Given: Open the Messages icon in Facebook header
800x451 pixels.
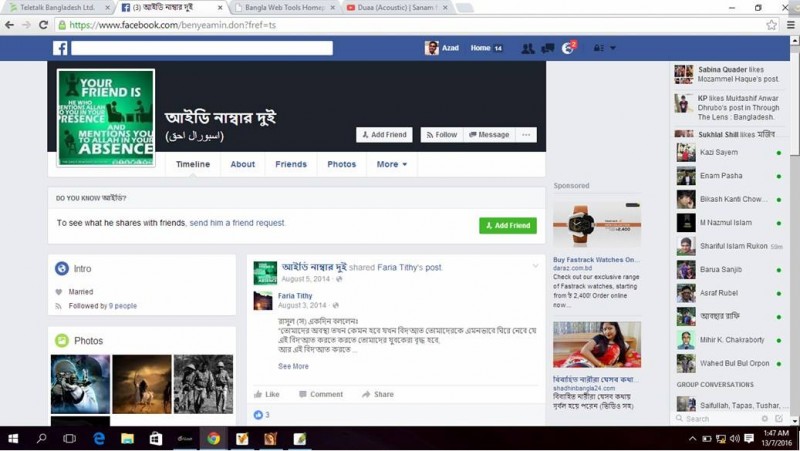Looking at the screenshot, I should pos(547,48).
